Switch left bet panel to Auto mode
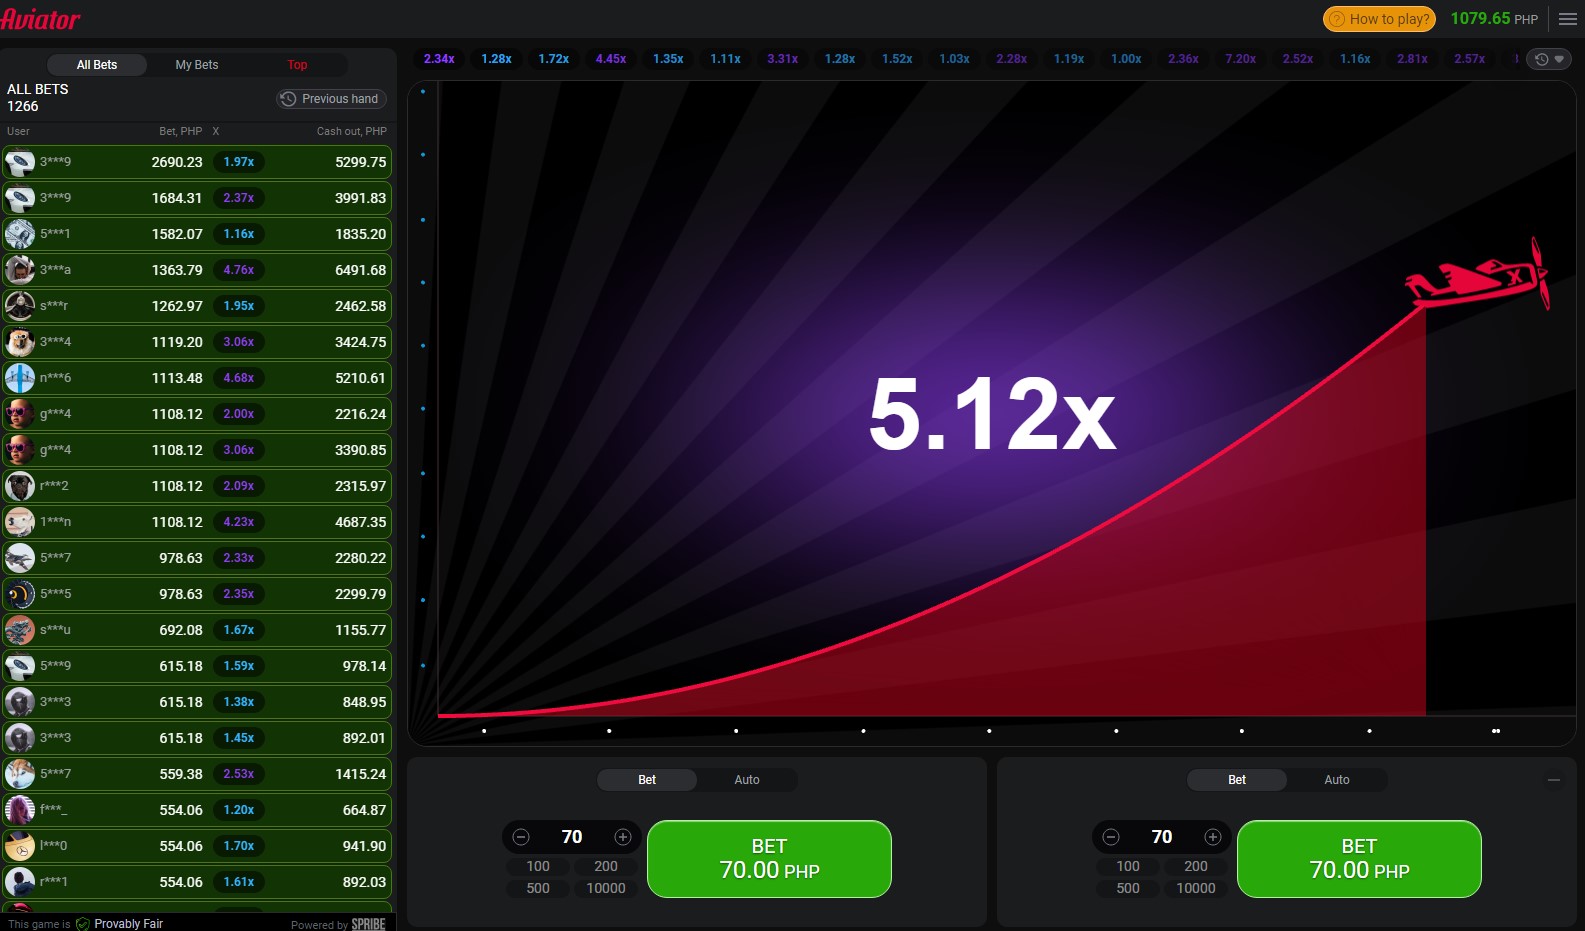 tap(747, 780)
